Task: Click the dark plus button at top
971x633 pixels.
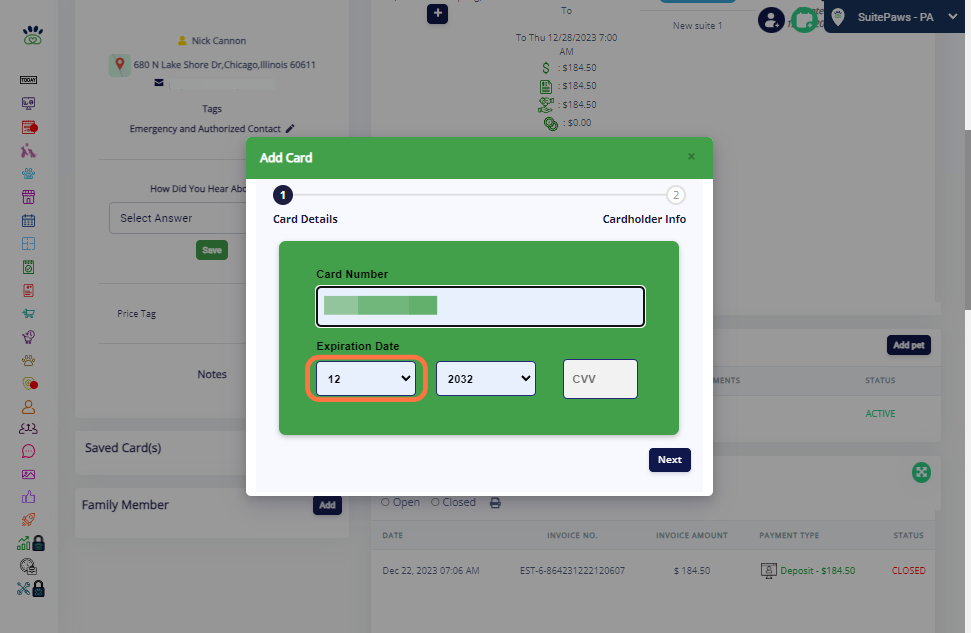Action: 437,13
